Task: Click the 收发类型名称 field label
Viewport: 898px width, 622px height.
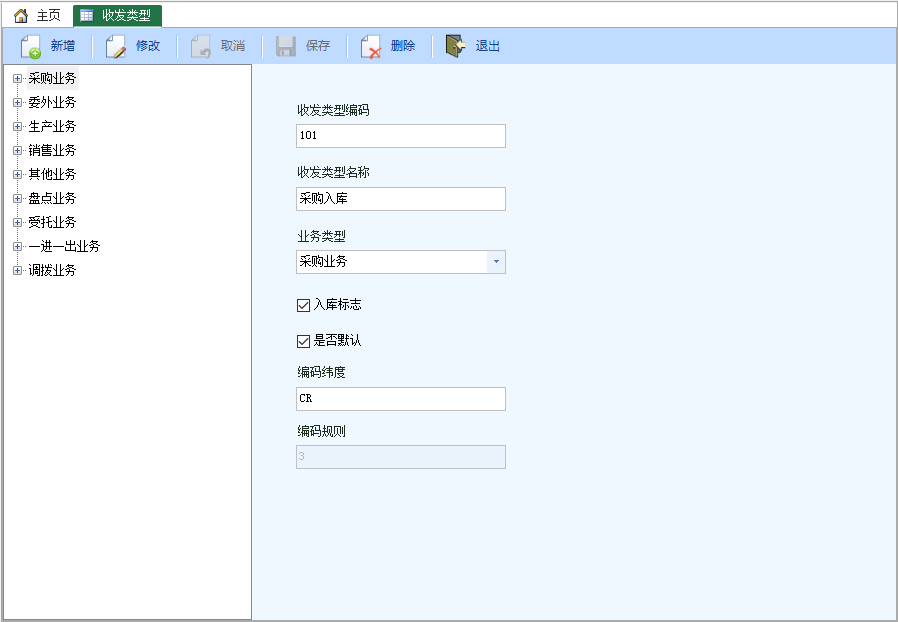Action: click(x=333, y=172)
